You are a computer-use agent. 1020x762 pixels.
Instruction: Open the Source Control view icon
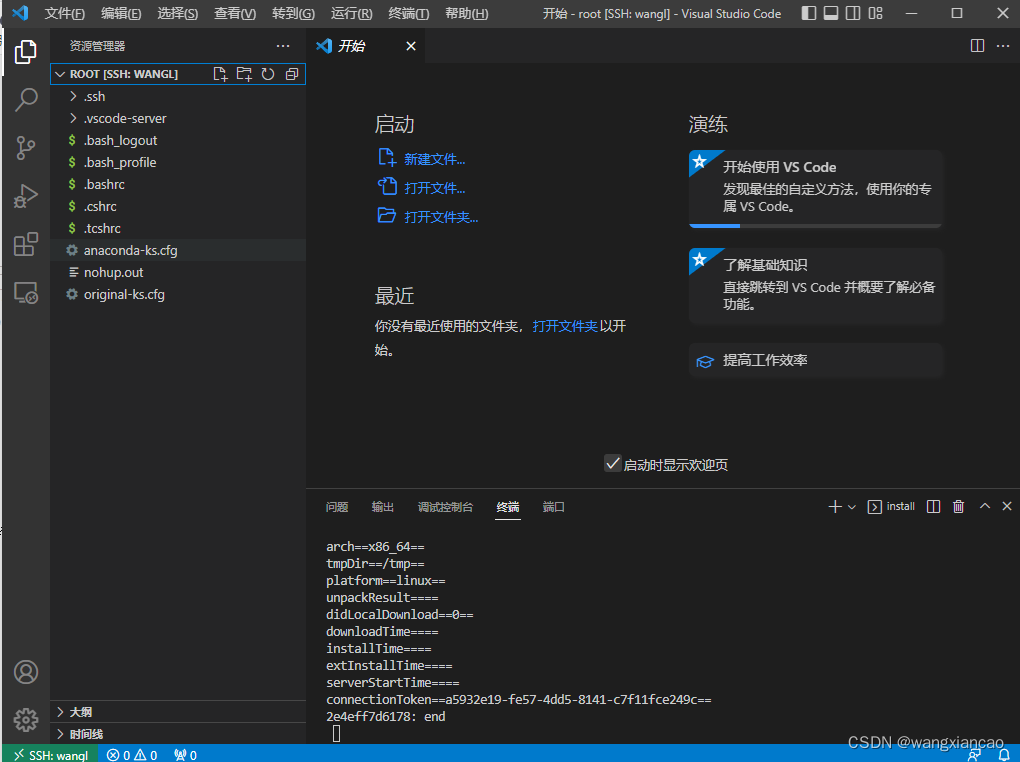pyautogui.click(x=25, y=148)
